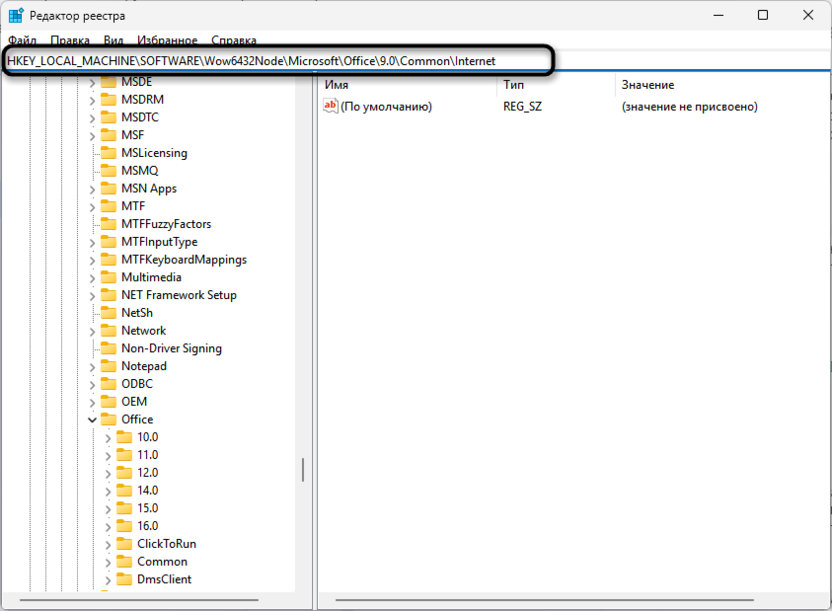This screenshot has height=611, width=832.
Task: Expand the Multimedia key
Action: [92, 278]
